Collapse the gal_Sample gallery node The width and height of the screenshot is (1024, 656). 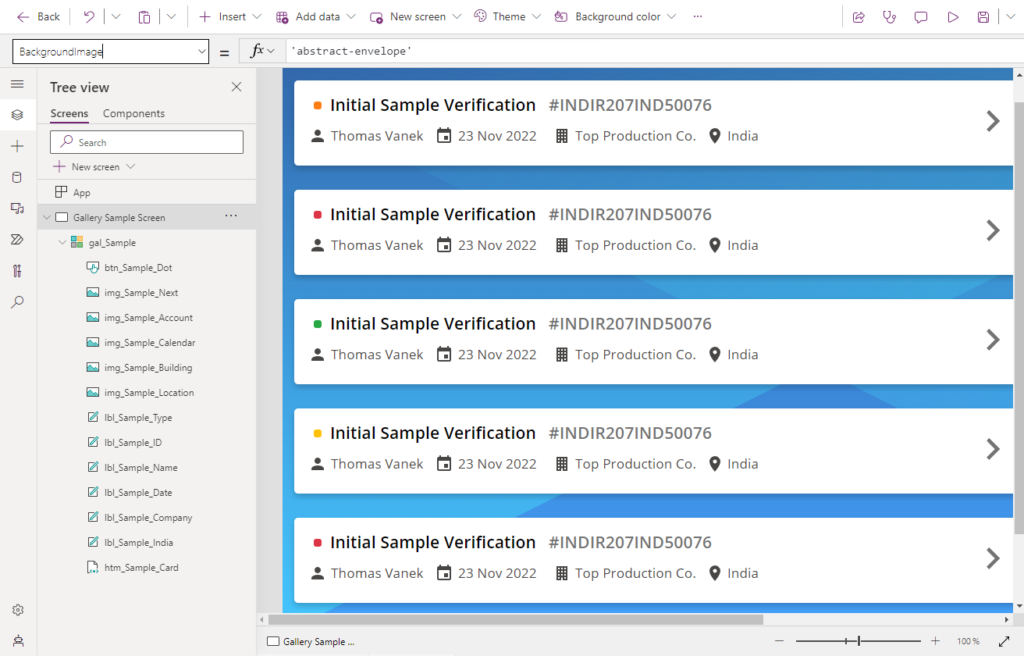[x=62, y=242]
